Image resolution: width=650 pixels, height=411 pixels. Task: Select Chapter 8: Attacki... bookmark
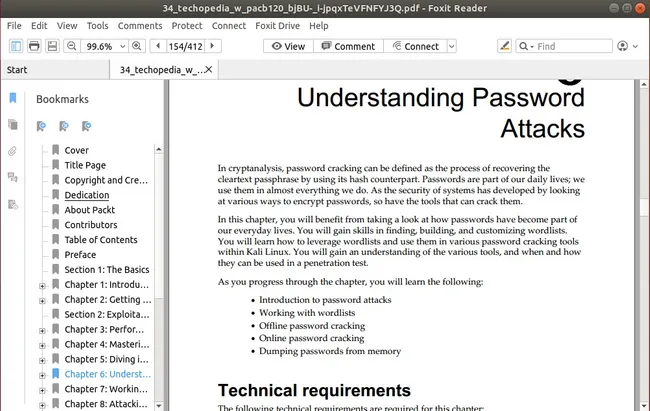[x=106, y=404]
